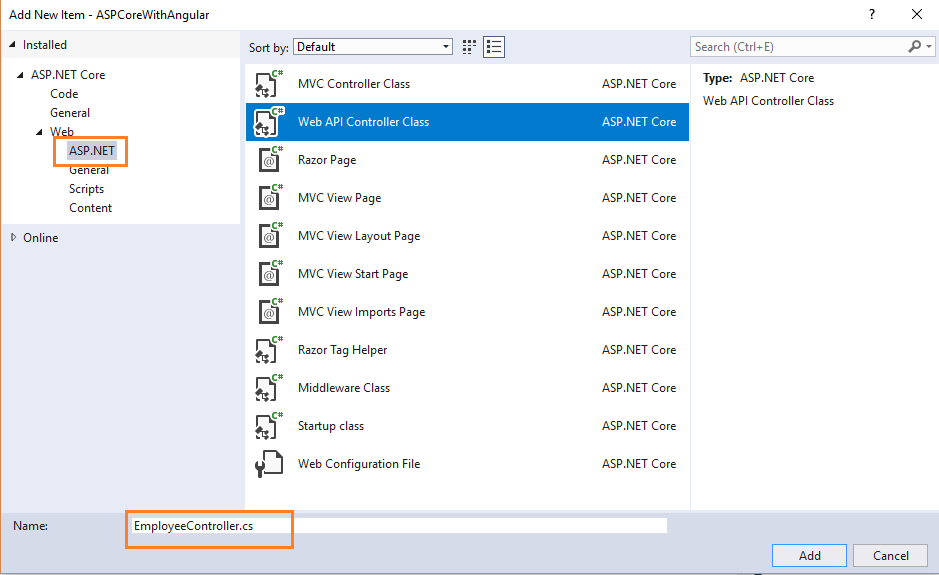Open the Sort by Default dropdown
Viewport: 939px width, 575px height.
pyautogui.click(x=373, y=47)
